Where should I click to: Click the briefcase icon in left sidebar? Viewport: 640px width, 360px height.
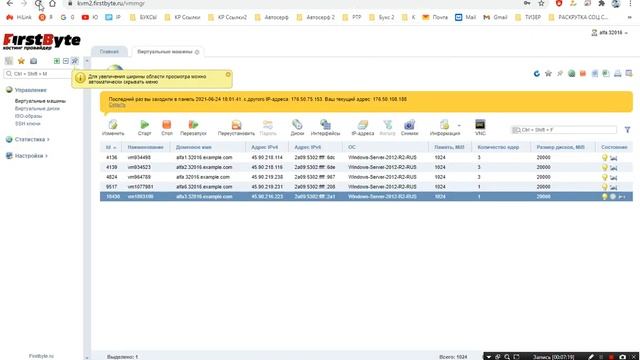coord(33,61)
